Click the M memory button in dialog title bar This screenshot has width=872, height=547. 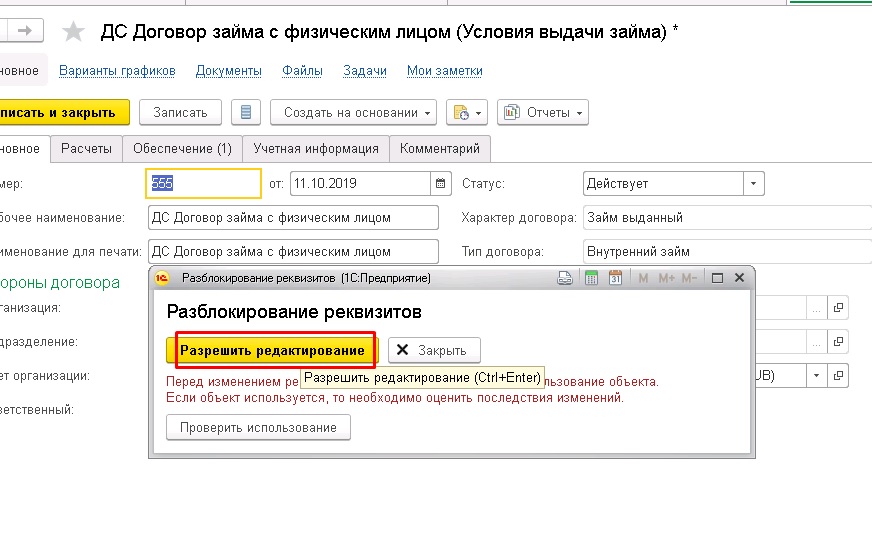[643, 278]
